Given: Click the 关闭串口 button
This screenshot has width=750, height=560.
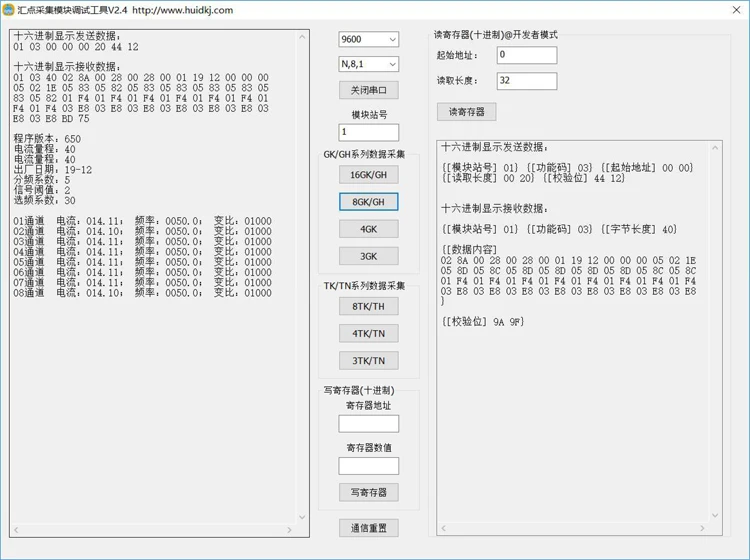Looking at the screenshot, I should coord(368,90).
